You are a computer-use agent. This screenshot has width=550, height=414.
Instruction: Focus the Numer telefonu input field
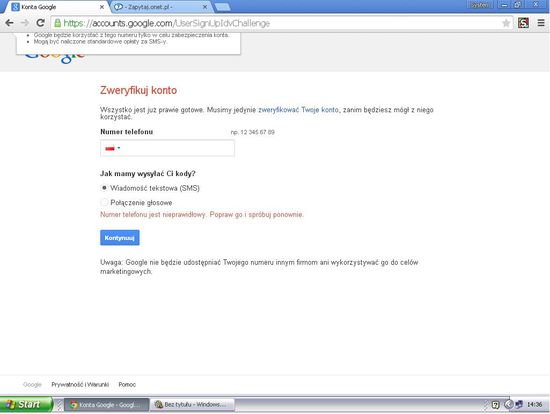[x=167, y=148]
